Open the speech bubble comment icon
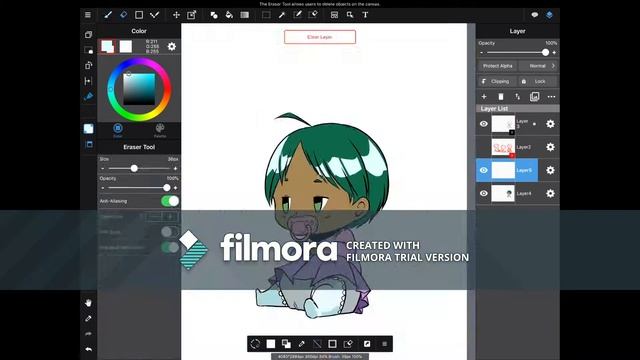The image size is (640, 360). 534,15
